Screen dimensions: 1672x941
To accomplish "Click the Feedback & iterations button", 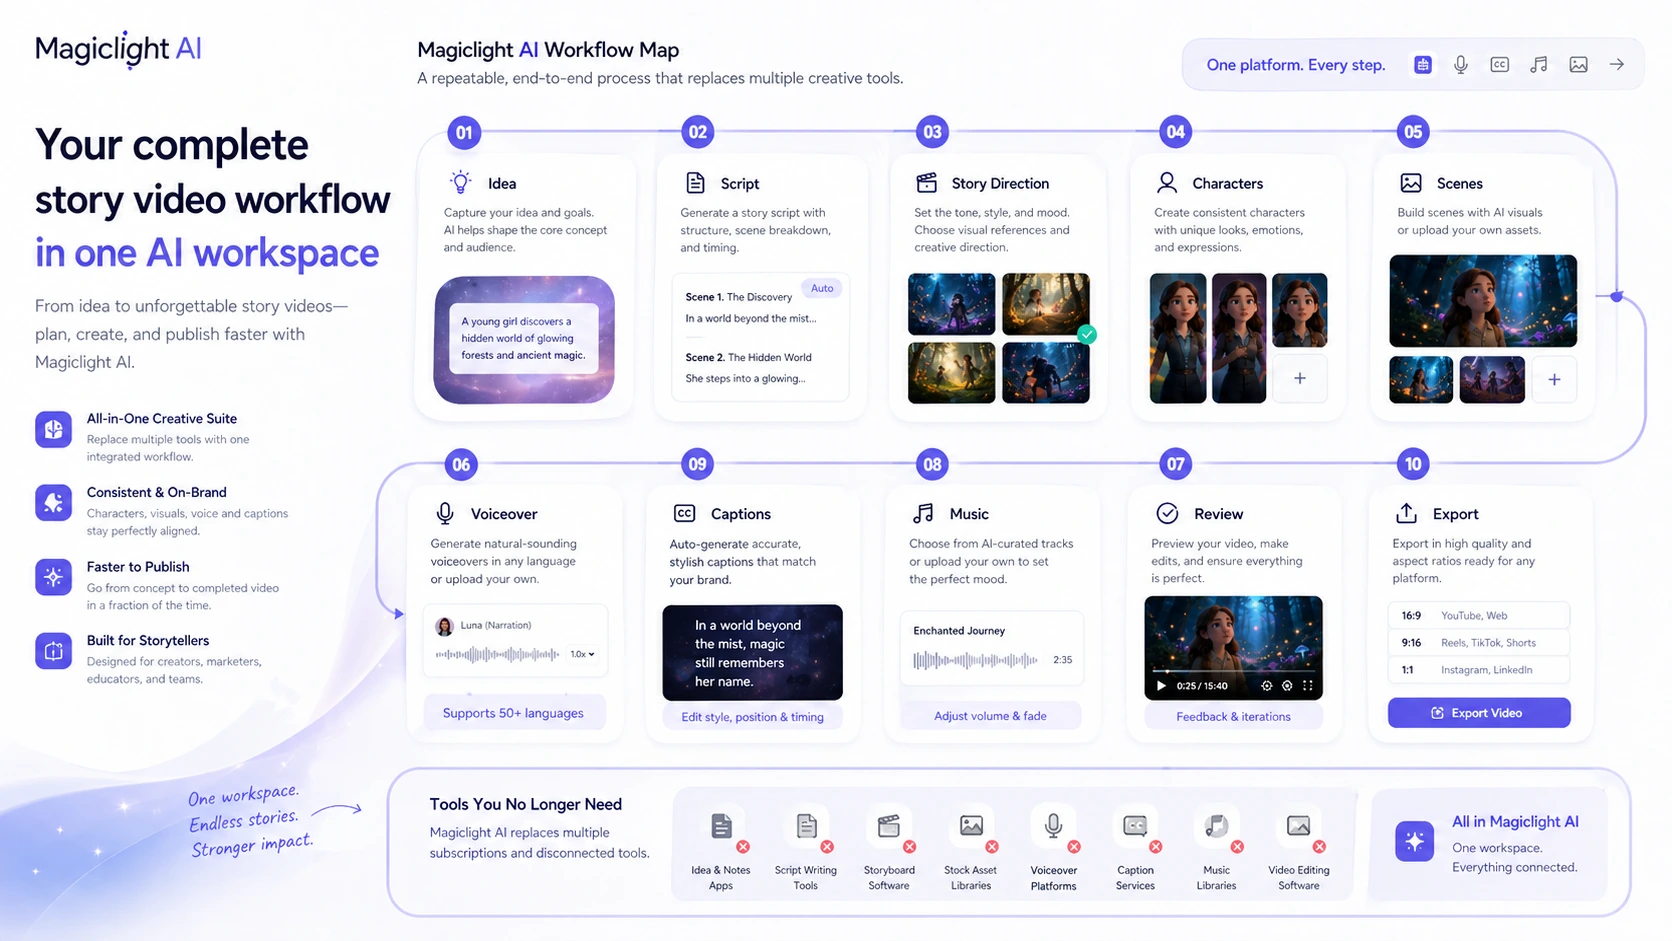I will tap(1233, 717).
